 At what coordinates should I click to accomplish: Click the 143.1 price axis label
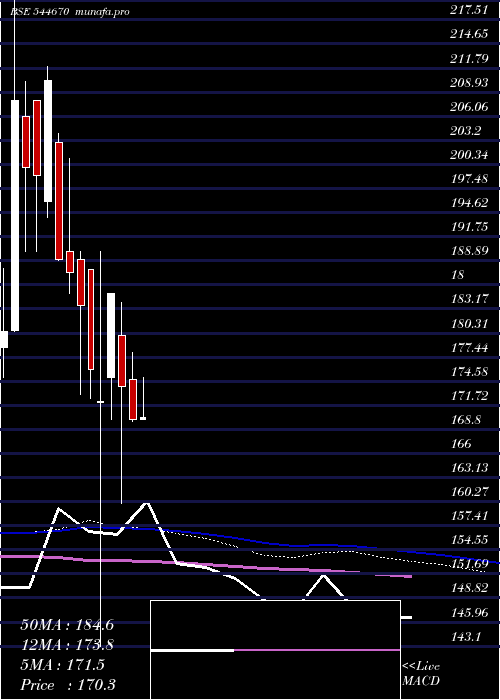click(x=466, y=637)
